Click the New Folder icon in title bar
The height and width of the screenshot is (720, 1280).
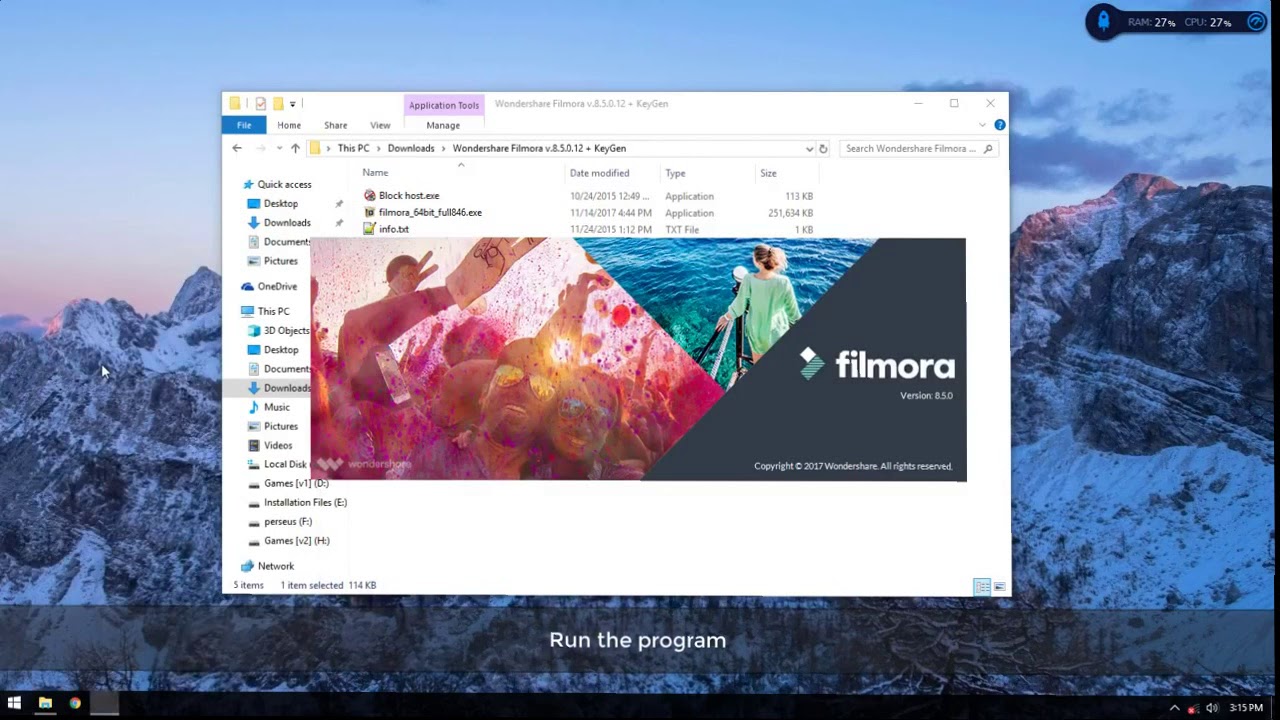[278, 104]
